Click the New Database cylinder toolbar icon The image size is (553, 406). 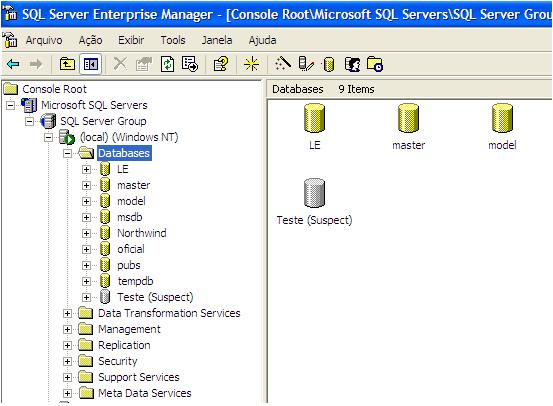click(x=328, y=65)
